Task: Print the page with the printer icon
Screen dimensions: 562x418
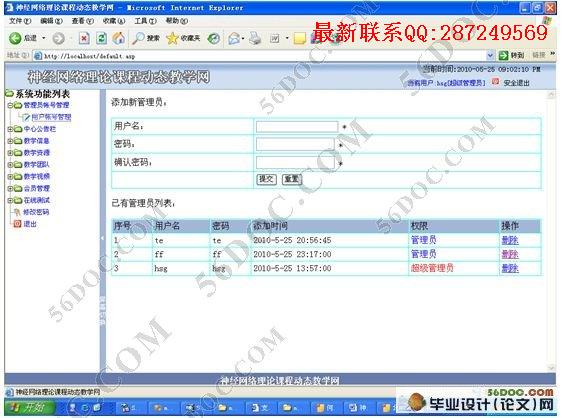Action: click(x=255, y=38)
